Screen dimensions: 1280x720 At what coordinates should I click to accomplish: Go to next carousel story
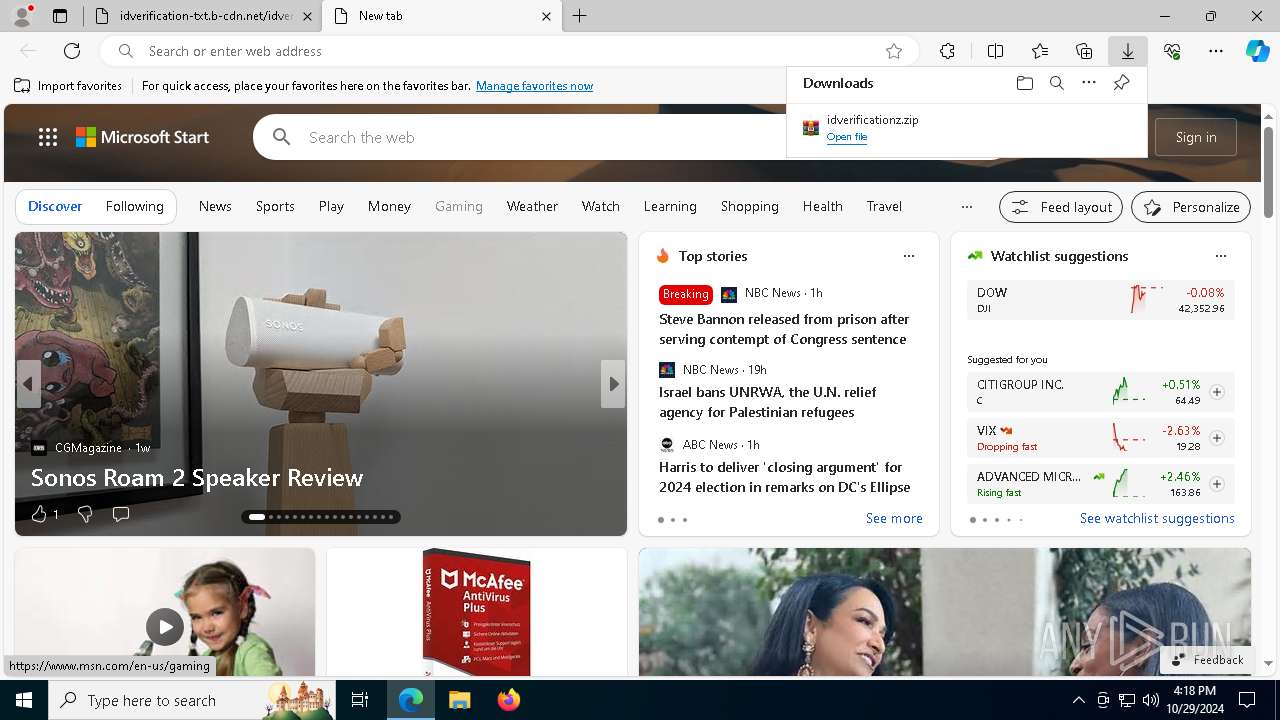click(613, 384)
